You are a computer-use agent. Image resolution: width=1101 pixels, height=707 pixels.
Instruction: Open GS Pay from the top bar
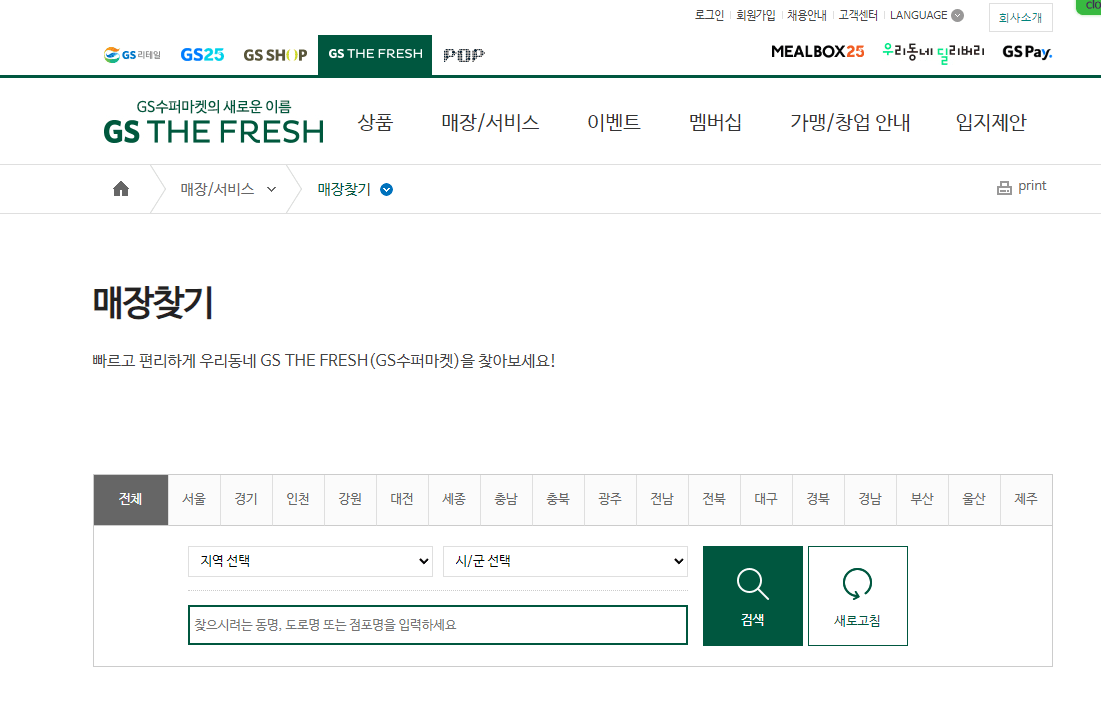pos(1026,53)
